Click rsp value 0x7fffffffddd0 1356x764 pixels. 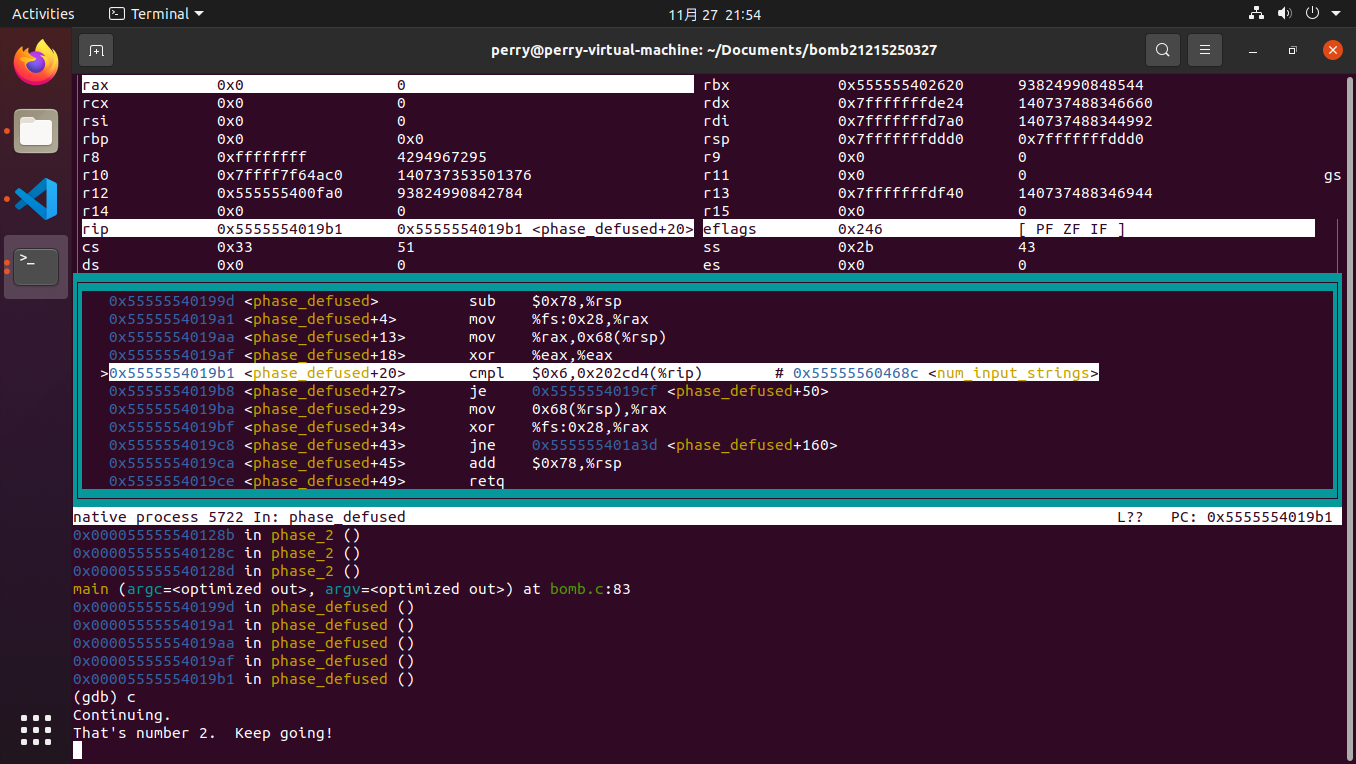[x=901, y=139]
